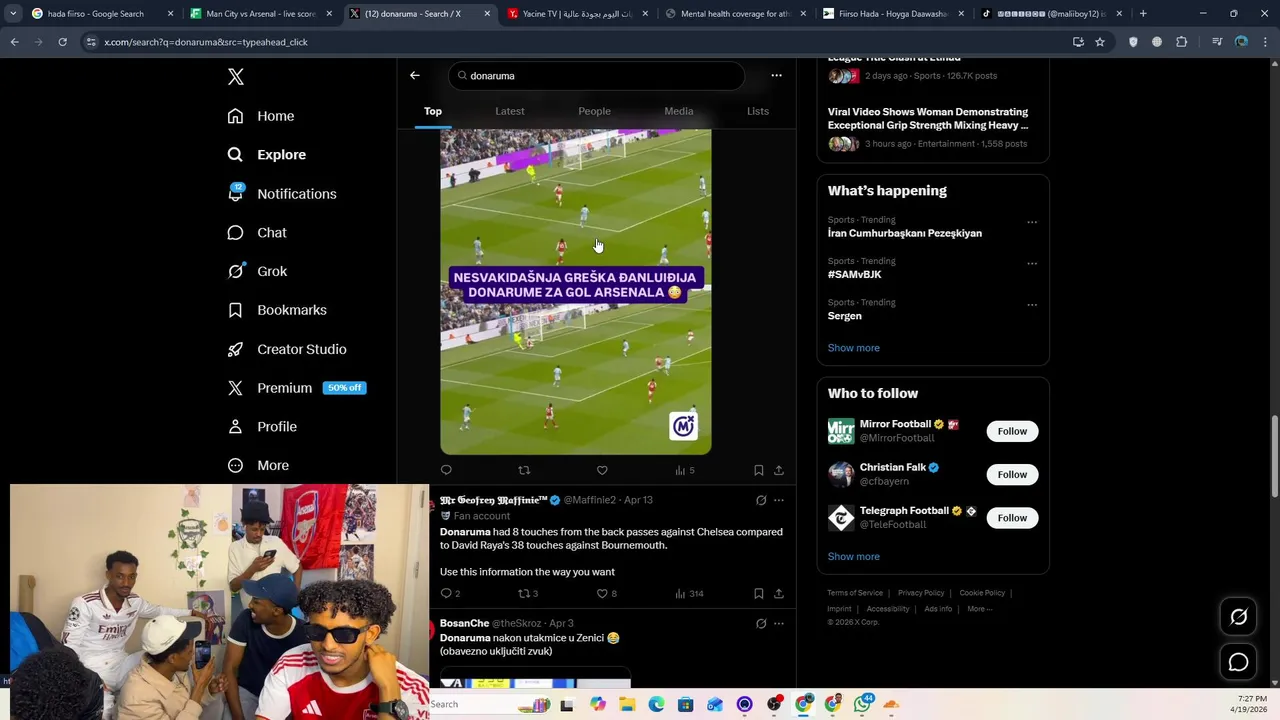1280x720 pixels.
Task: Click back arrow next to search box
Action: tap(415, 75)
